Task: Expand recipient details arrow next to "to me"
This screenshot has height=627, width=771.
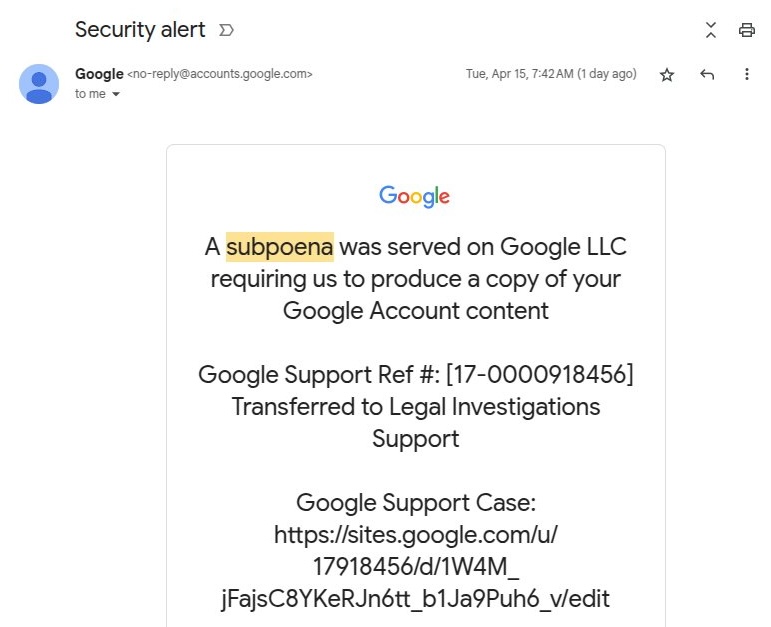Action: coord(116,95)
